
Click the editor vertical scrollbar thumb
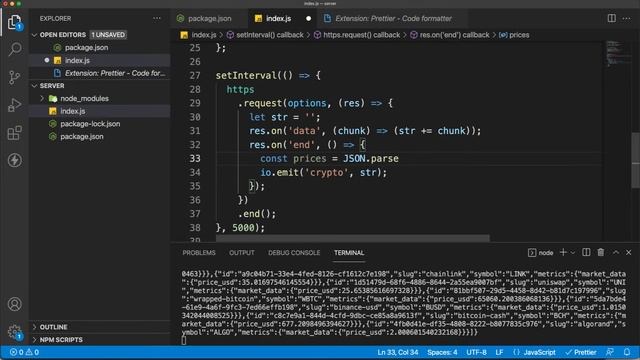coord(636,160)
